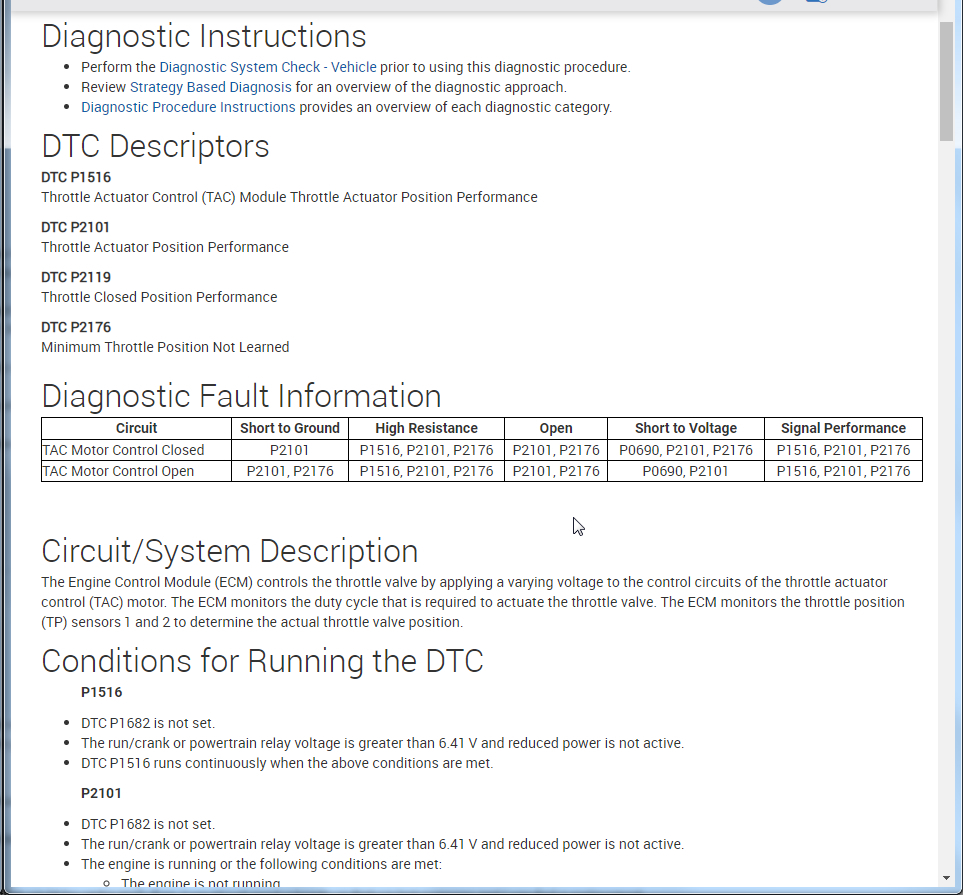The height and width of the screenshot is (895, 963).
Task: Click 'DTC P1516 runs continuously' bullet
Action: [287, 763]
